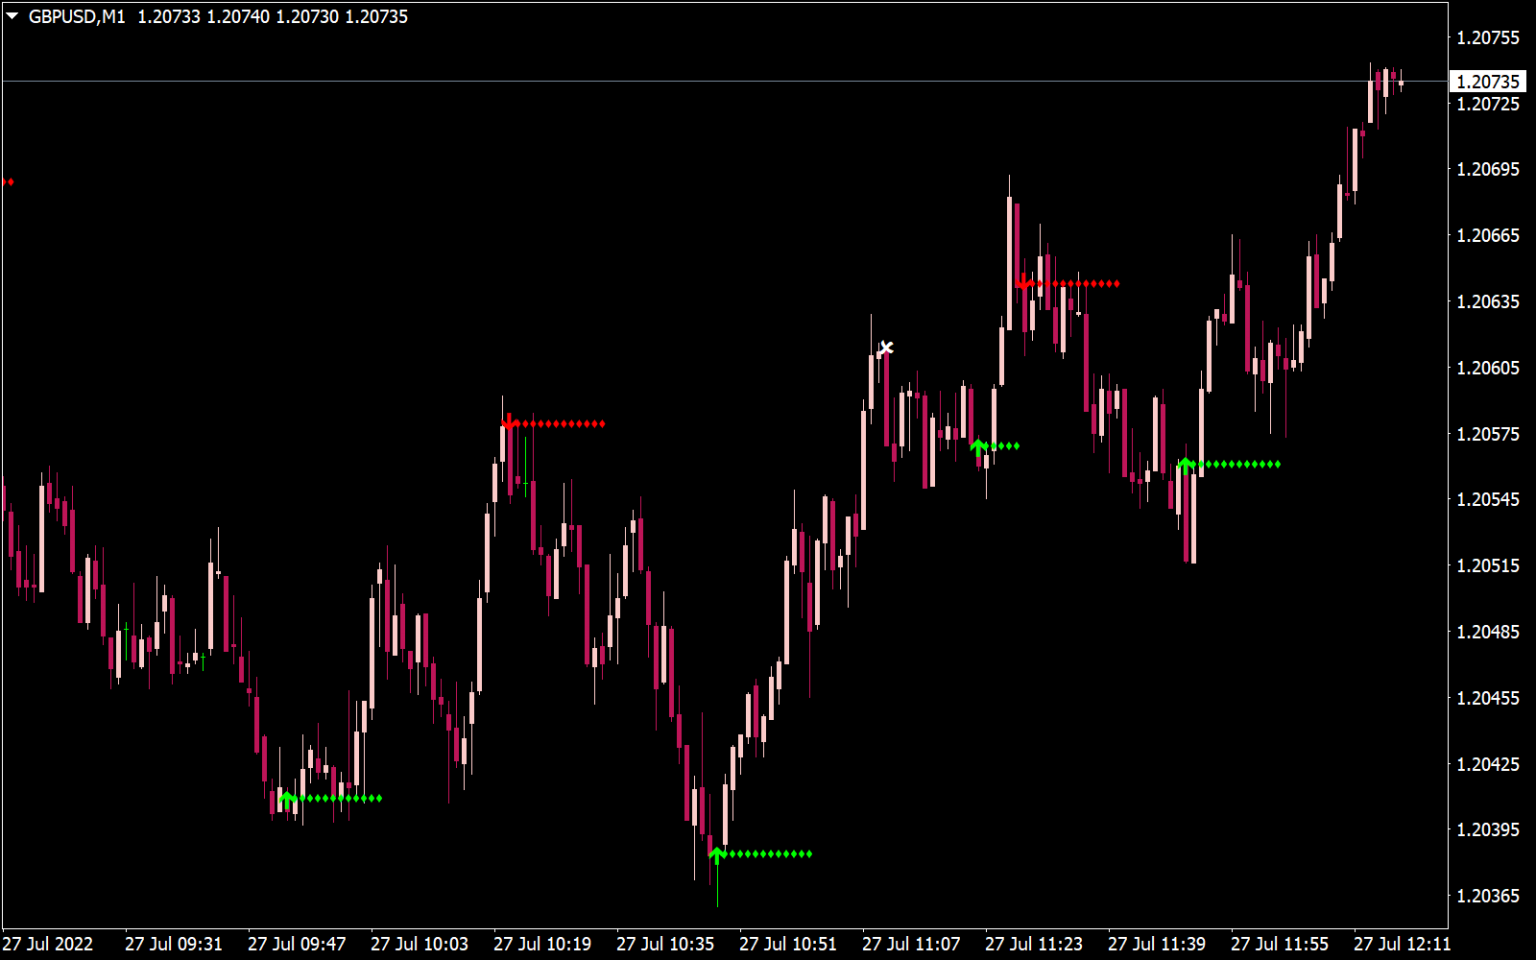The height and width of the screenshot is (960, 1536).
Task: Click the red sell arrow near 11:23
Action: (1022, 283)
